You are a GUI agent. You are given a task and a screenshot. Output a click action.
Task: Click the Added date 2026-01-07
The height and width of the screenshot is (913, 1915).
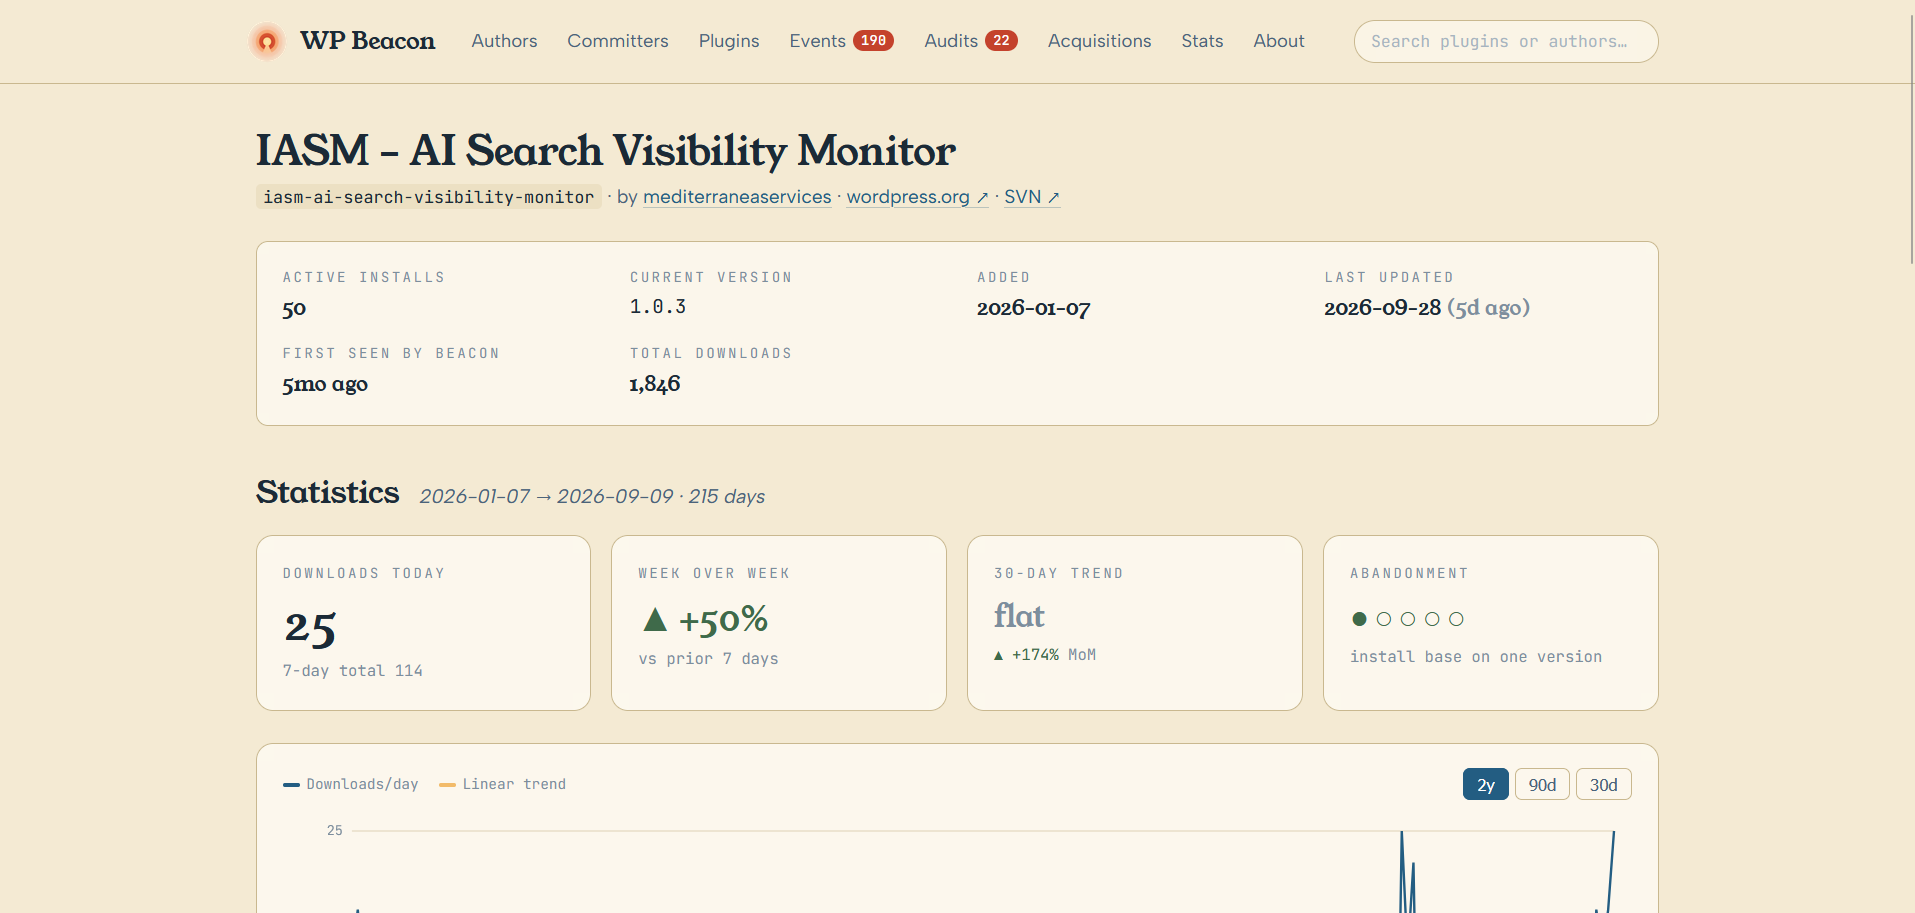1033,308
